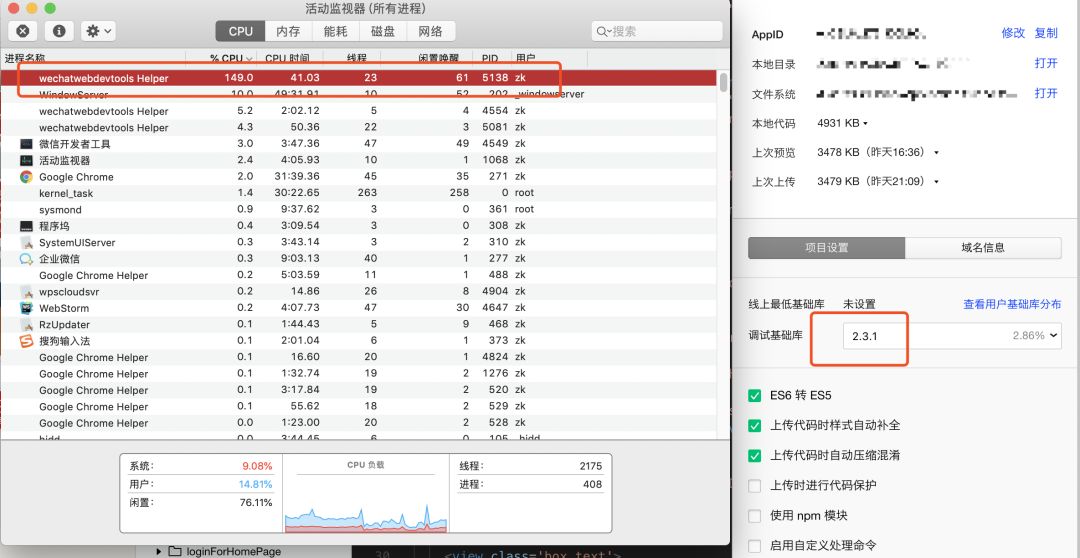
Task: Sort by the PID column header
Action: click(x=490, y=59)
